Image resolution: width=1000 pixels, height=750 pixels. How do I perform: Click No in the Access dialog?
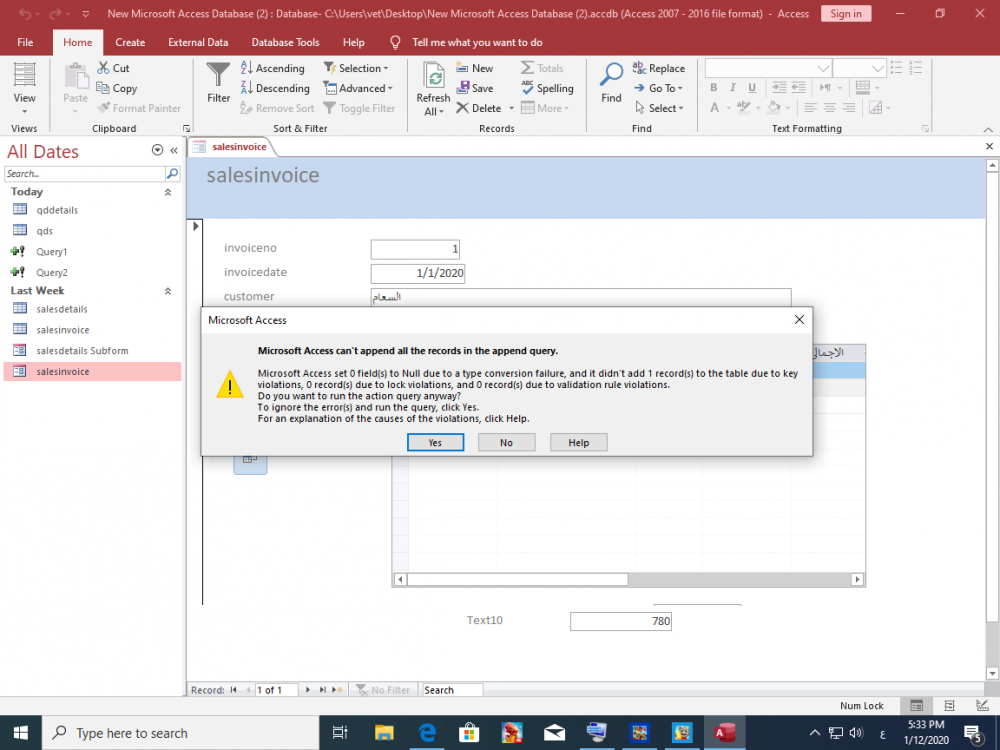506,443
